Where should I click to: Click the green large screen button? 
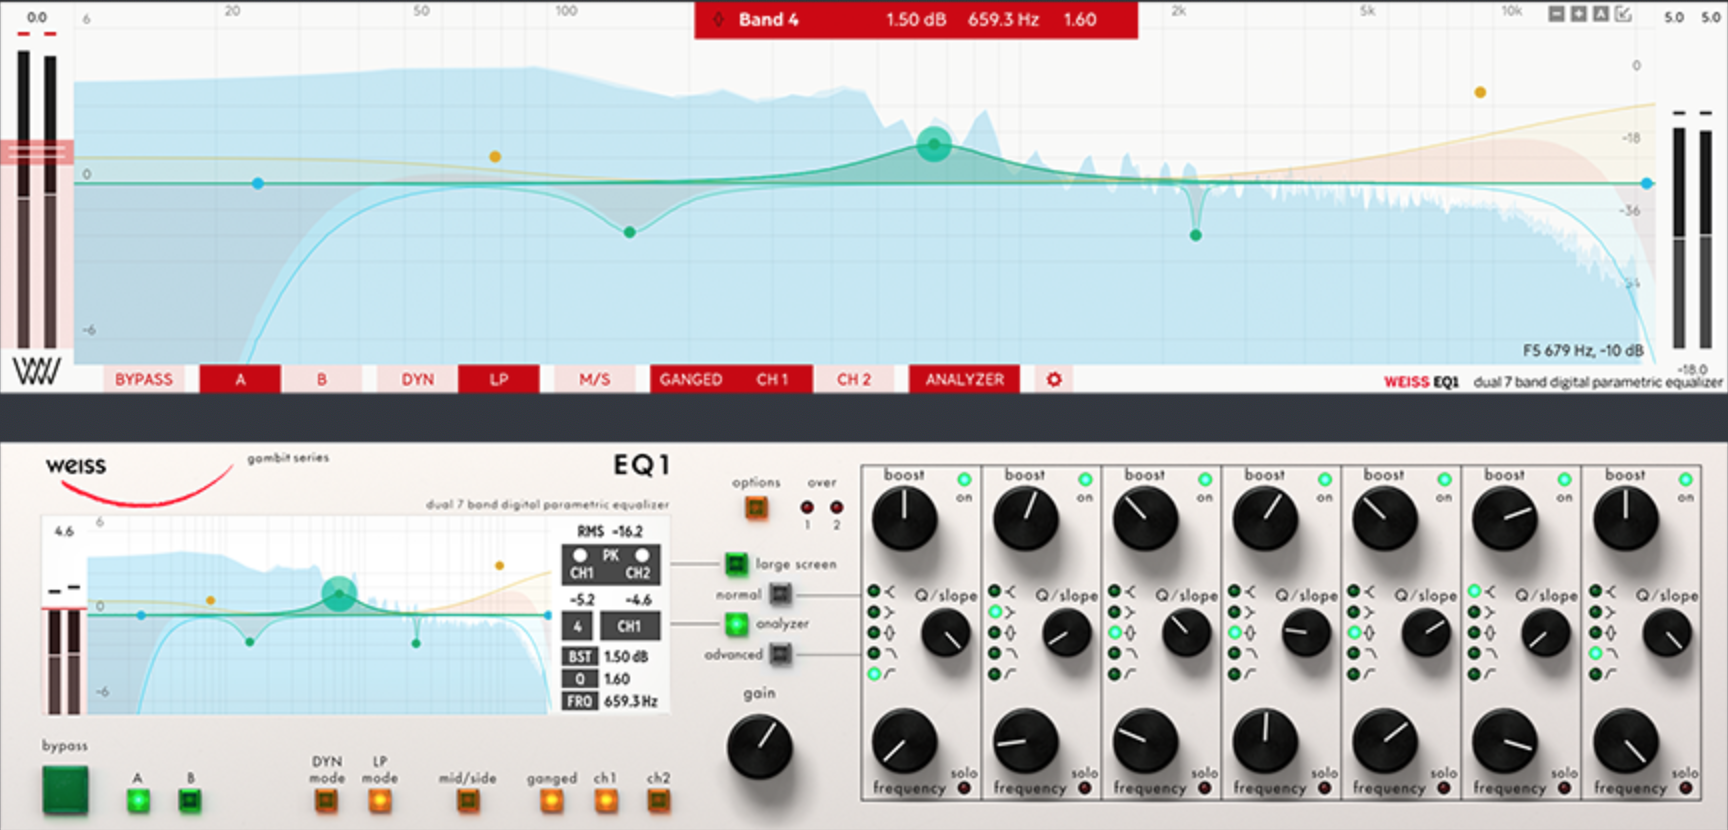click(x=736, y=564)
